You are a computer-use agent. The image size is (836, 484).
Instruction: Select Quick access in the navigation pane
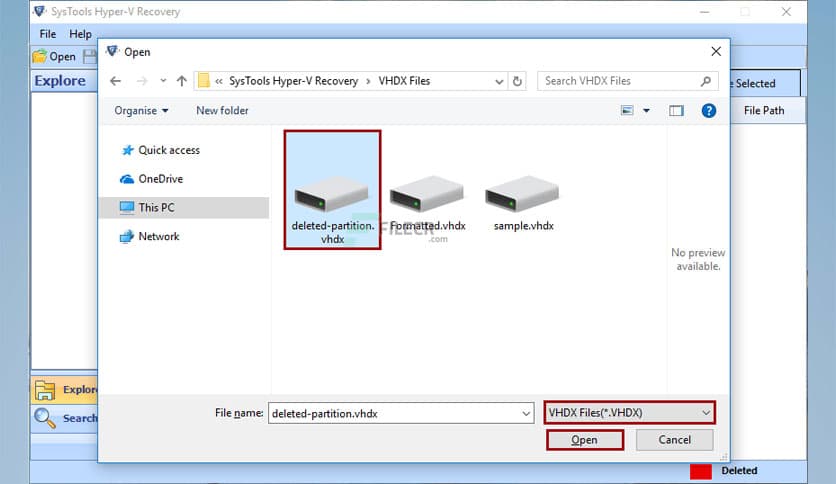(x=169, y=150)
